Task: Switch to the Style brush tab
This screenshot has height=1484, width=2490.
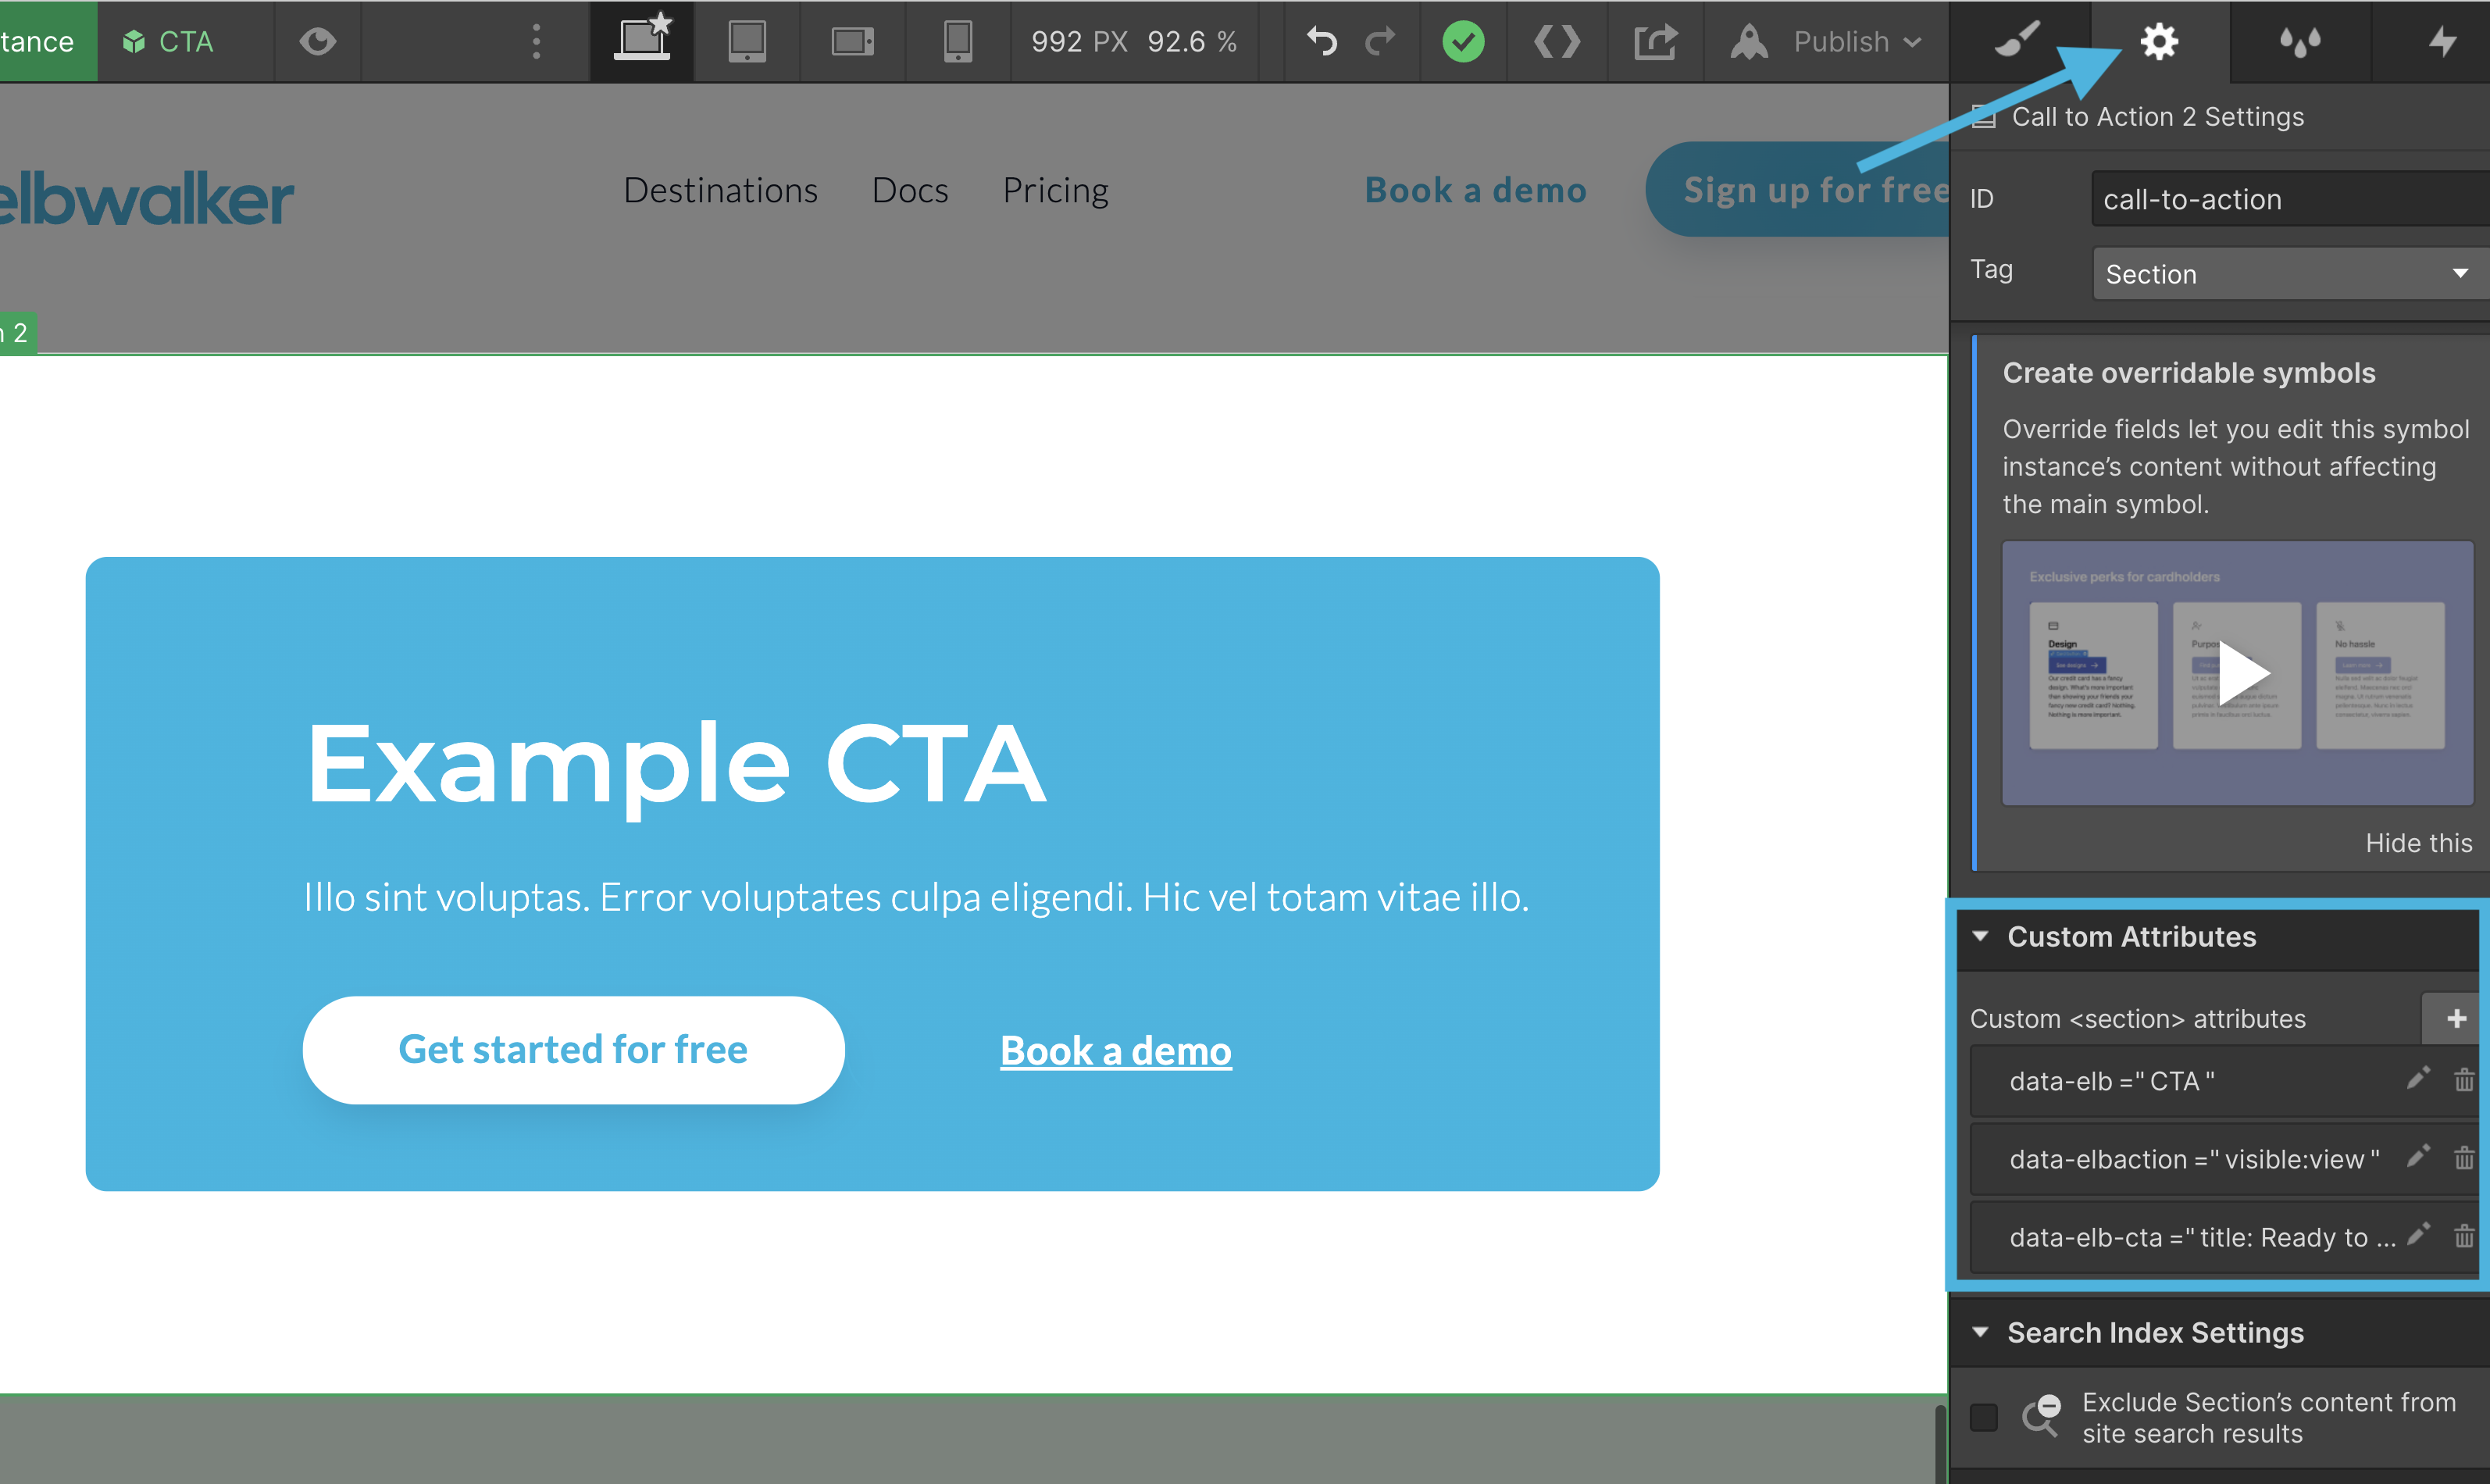Action: coord(2017,42)
